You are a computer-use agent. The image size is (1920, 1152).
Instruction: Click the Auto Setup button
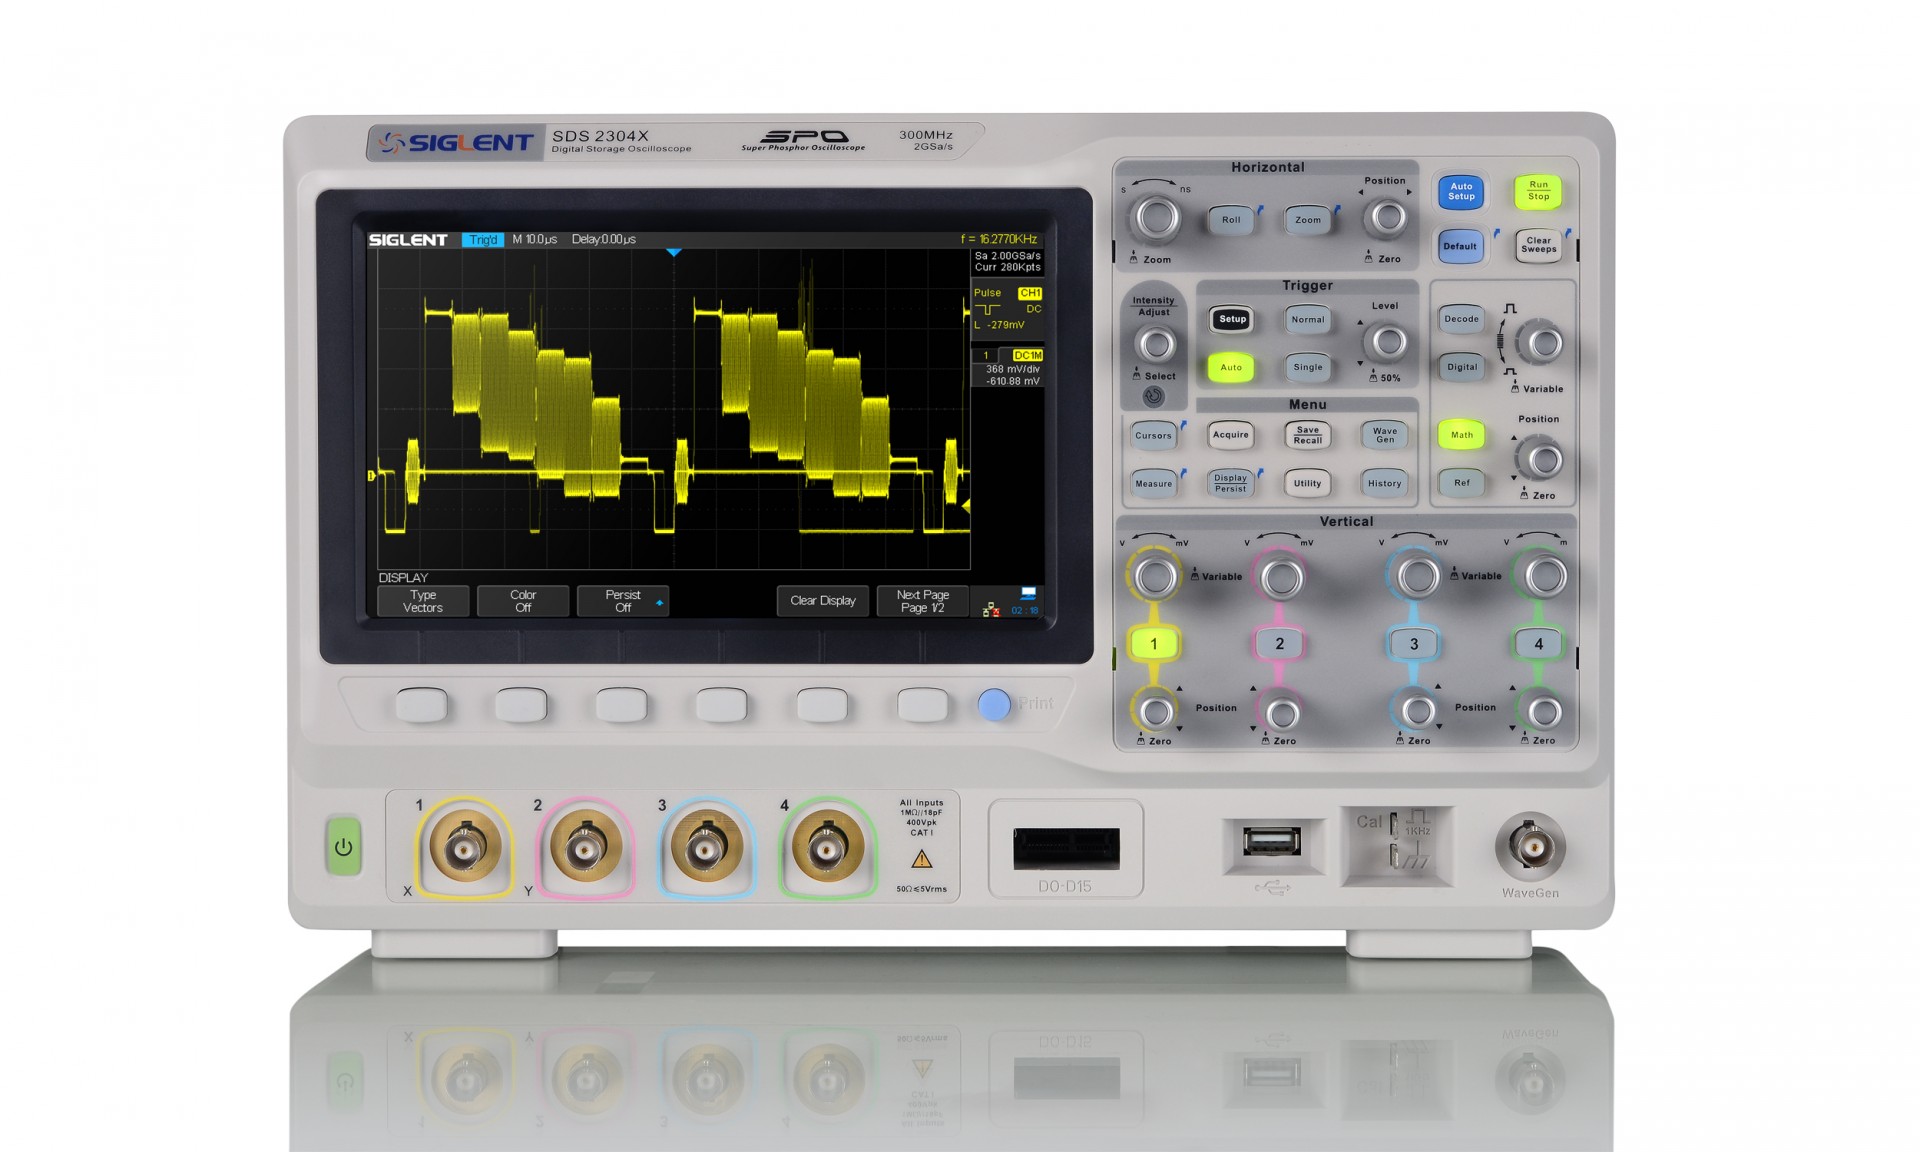[1461, 191]
